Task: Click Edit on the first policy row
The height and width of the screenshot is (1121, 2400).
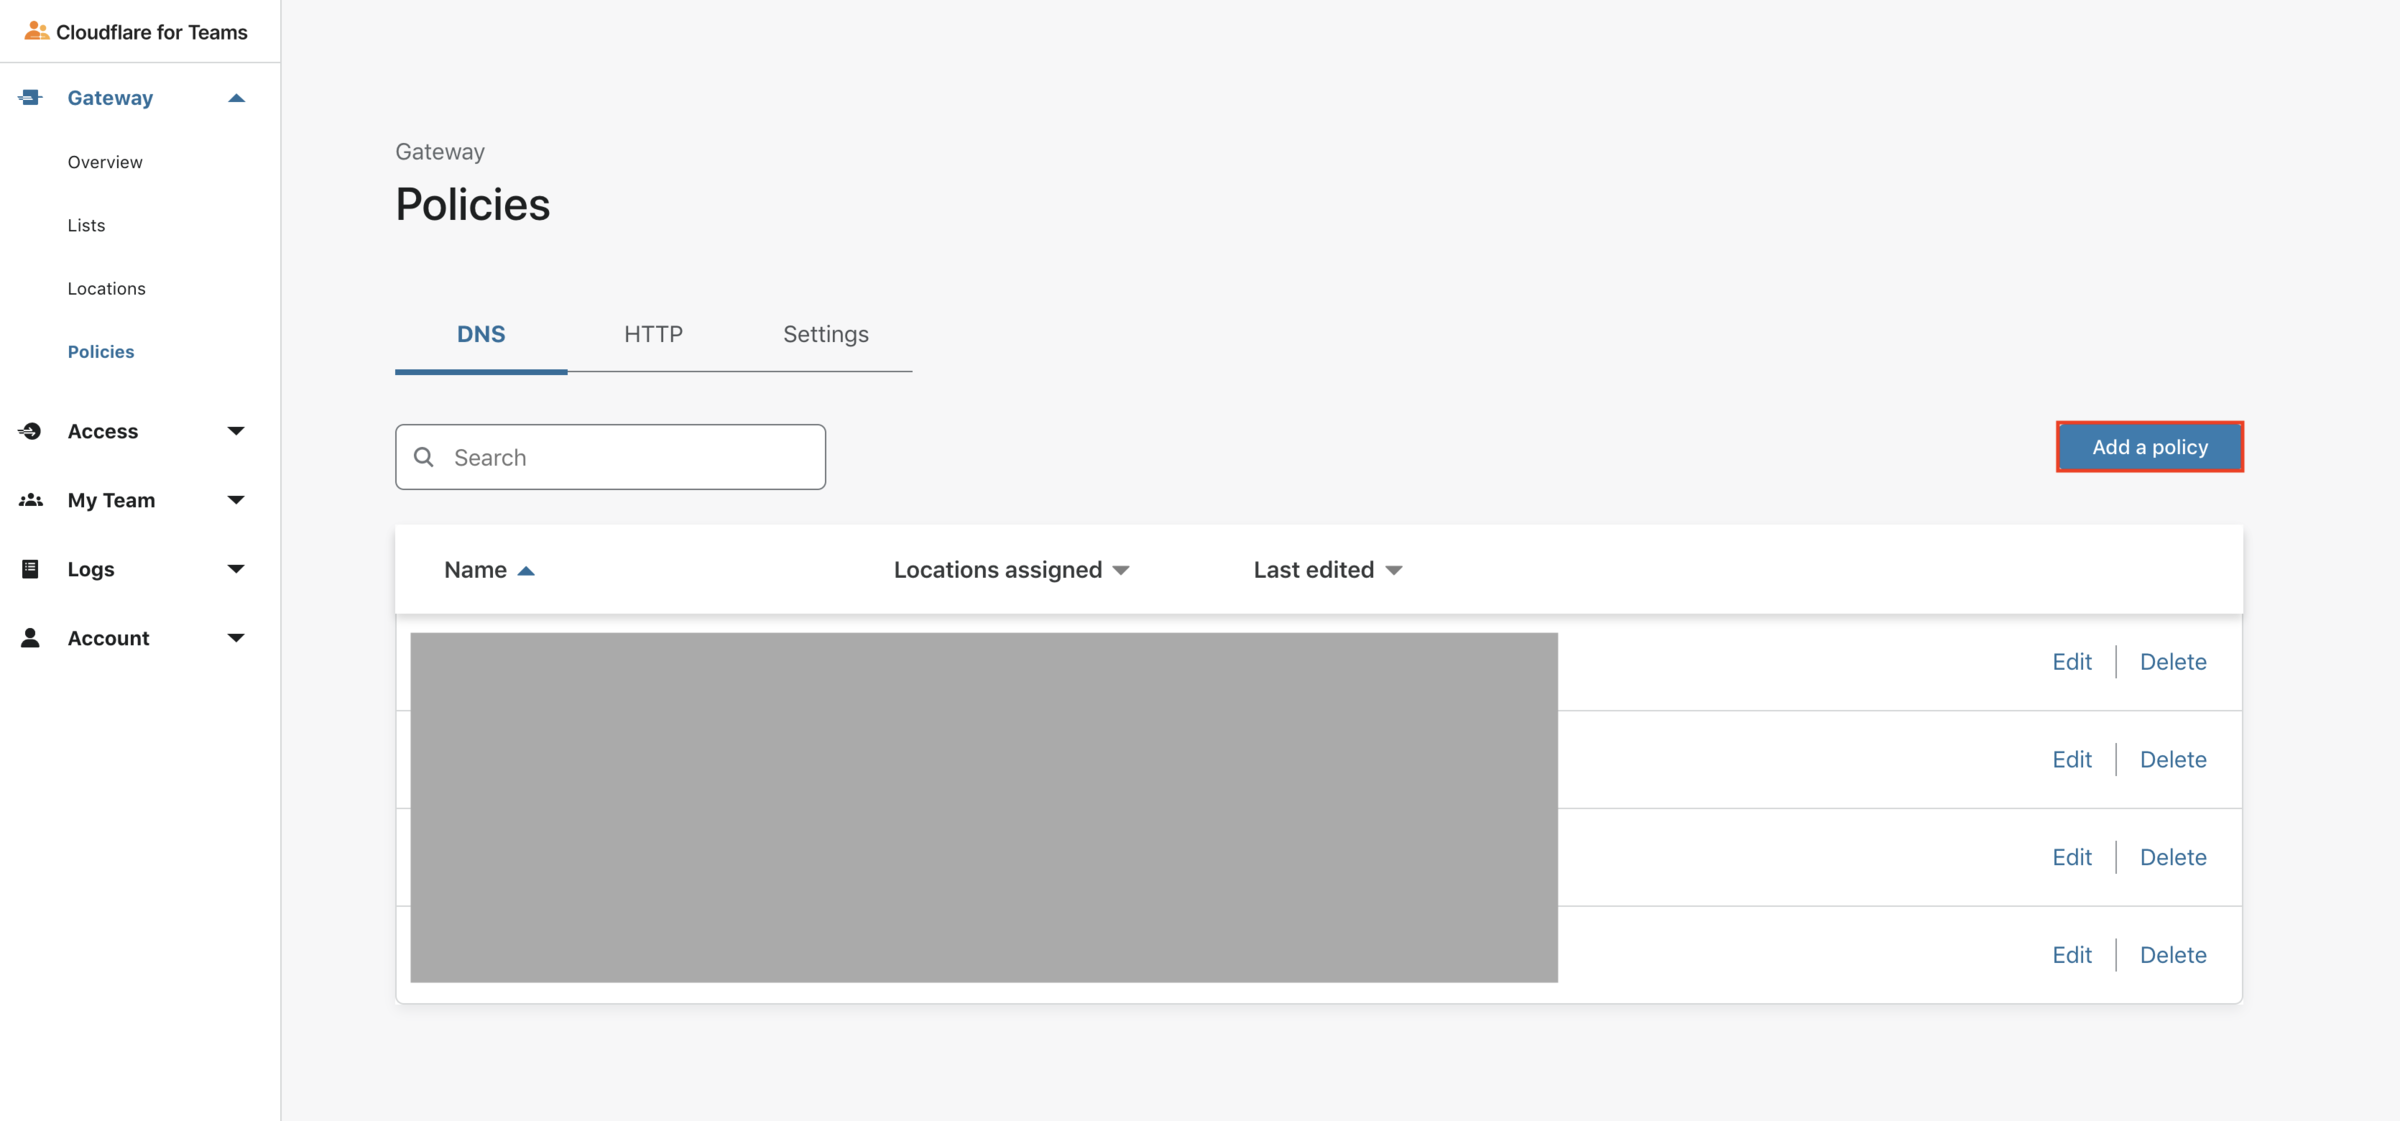Action: coord(2071,661)
